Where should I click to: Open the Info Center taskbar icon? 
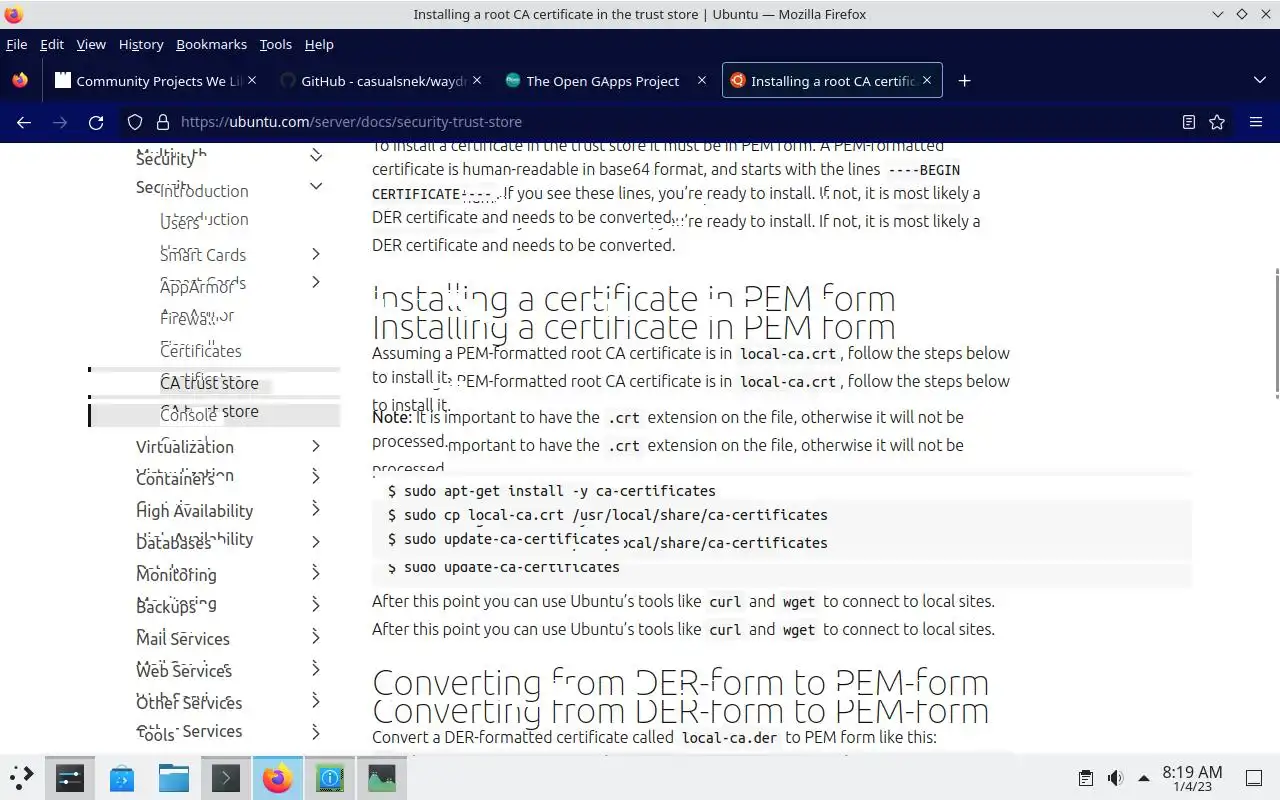pyautogui.click(x=330, y=777)
